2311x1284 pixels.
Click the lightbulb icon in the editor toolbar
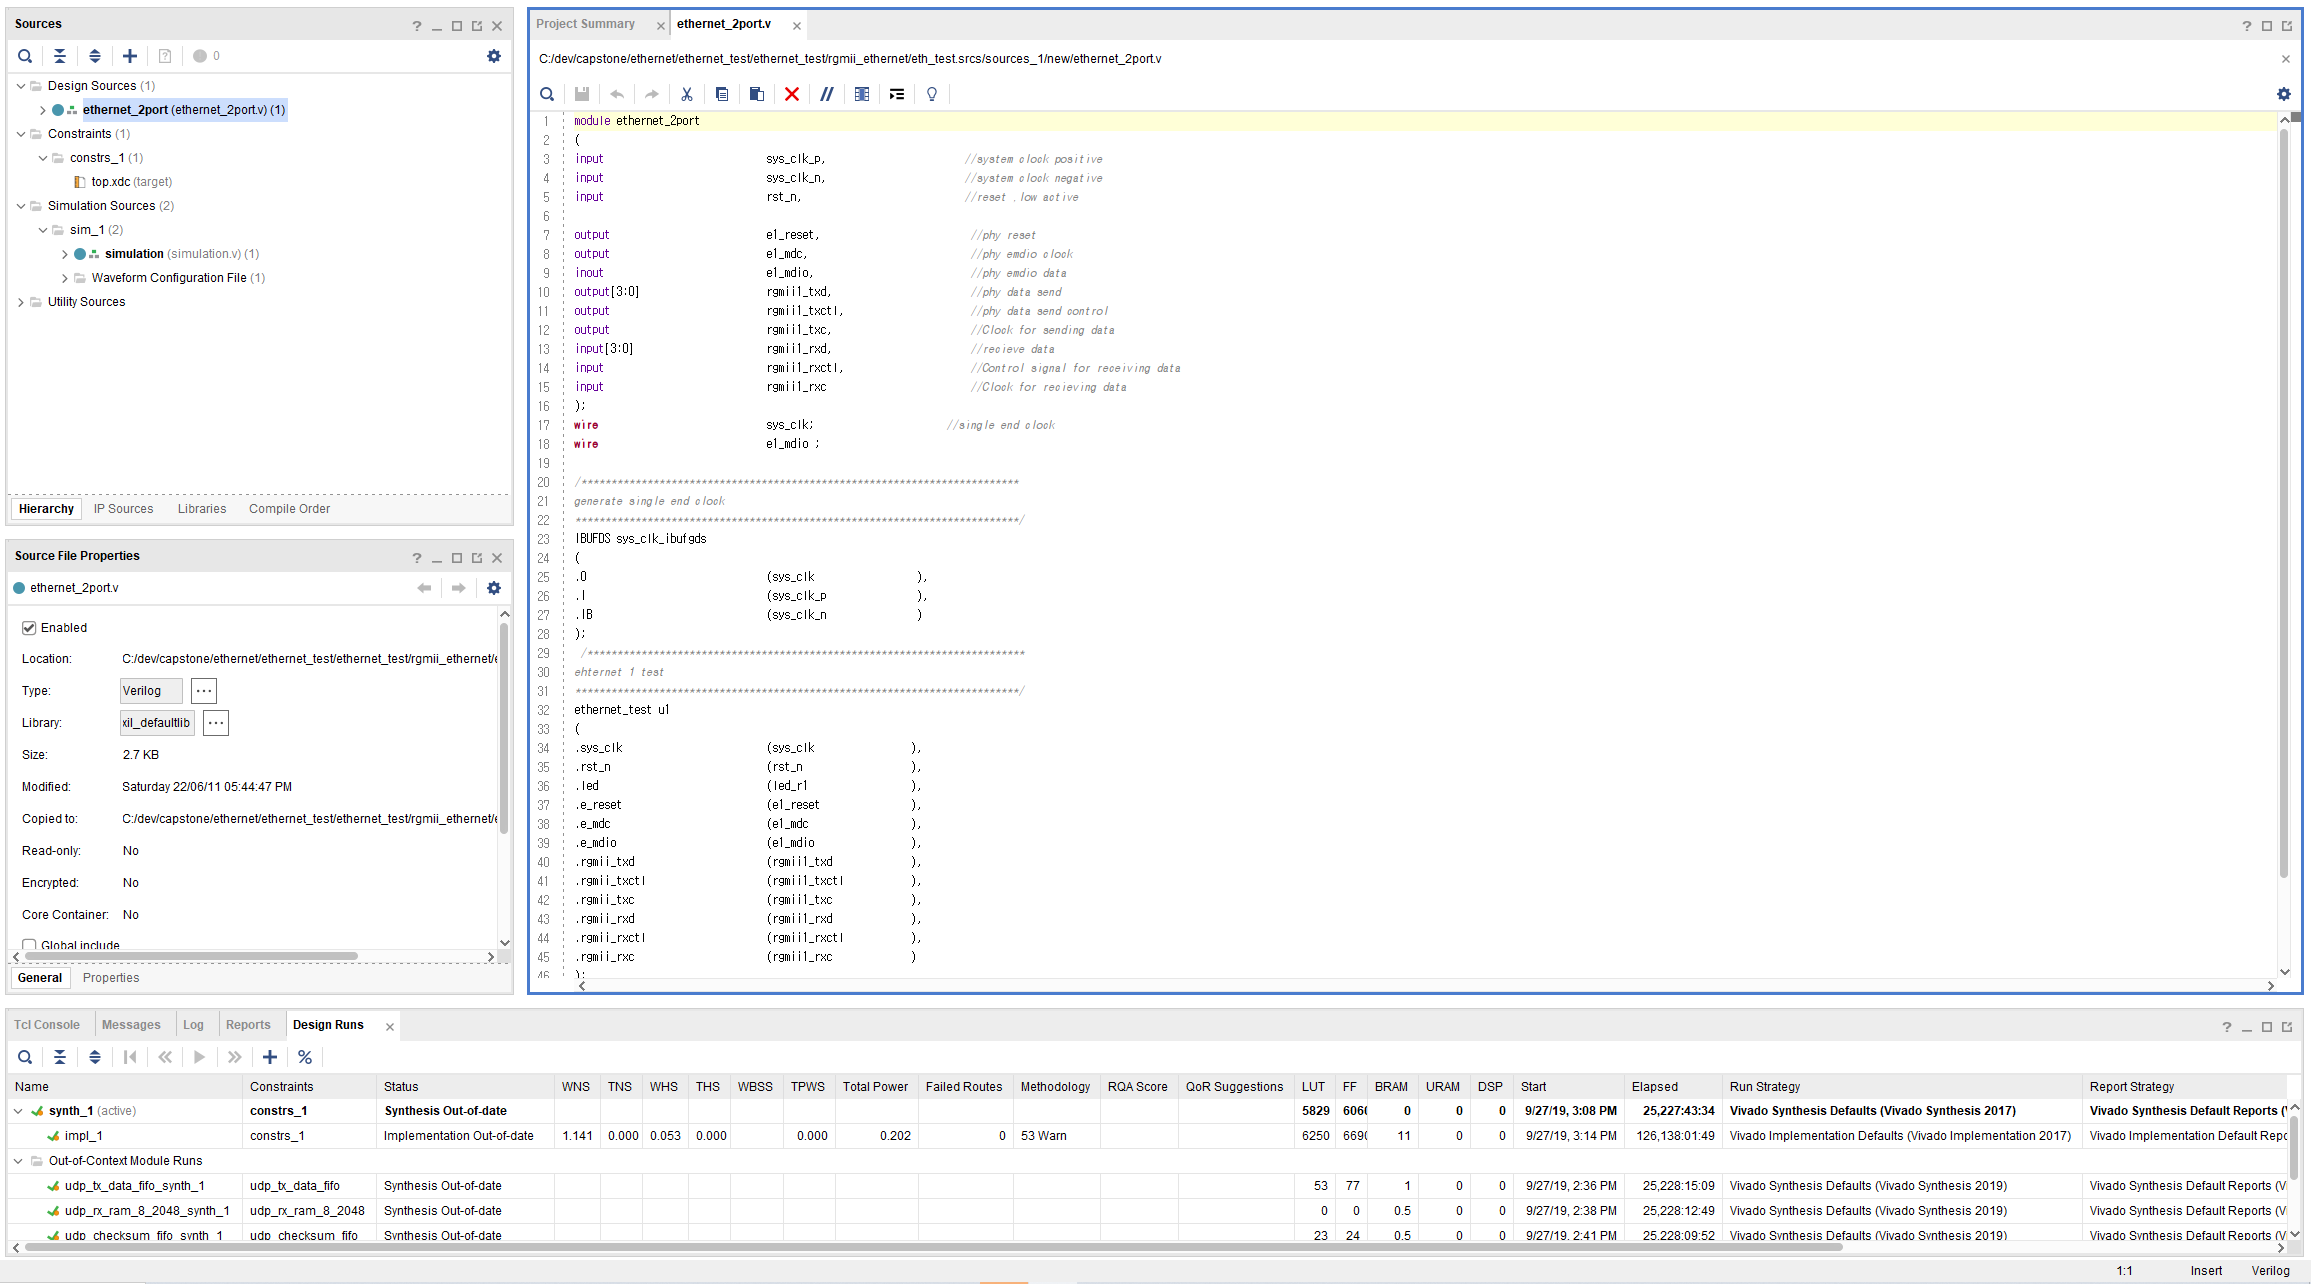coord(932,94)
